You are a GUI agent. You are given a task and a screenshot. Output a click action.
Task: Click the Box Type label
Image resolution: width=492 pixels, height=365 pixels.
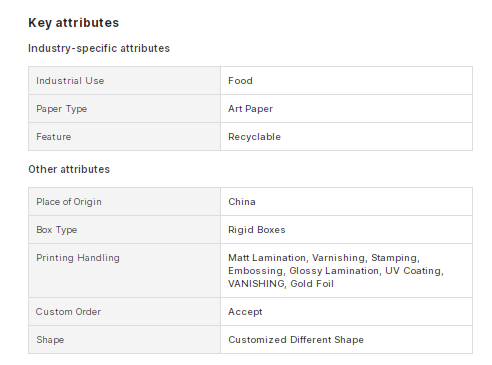pos(57,230)
